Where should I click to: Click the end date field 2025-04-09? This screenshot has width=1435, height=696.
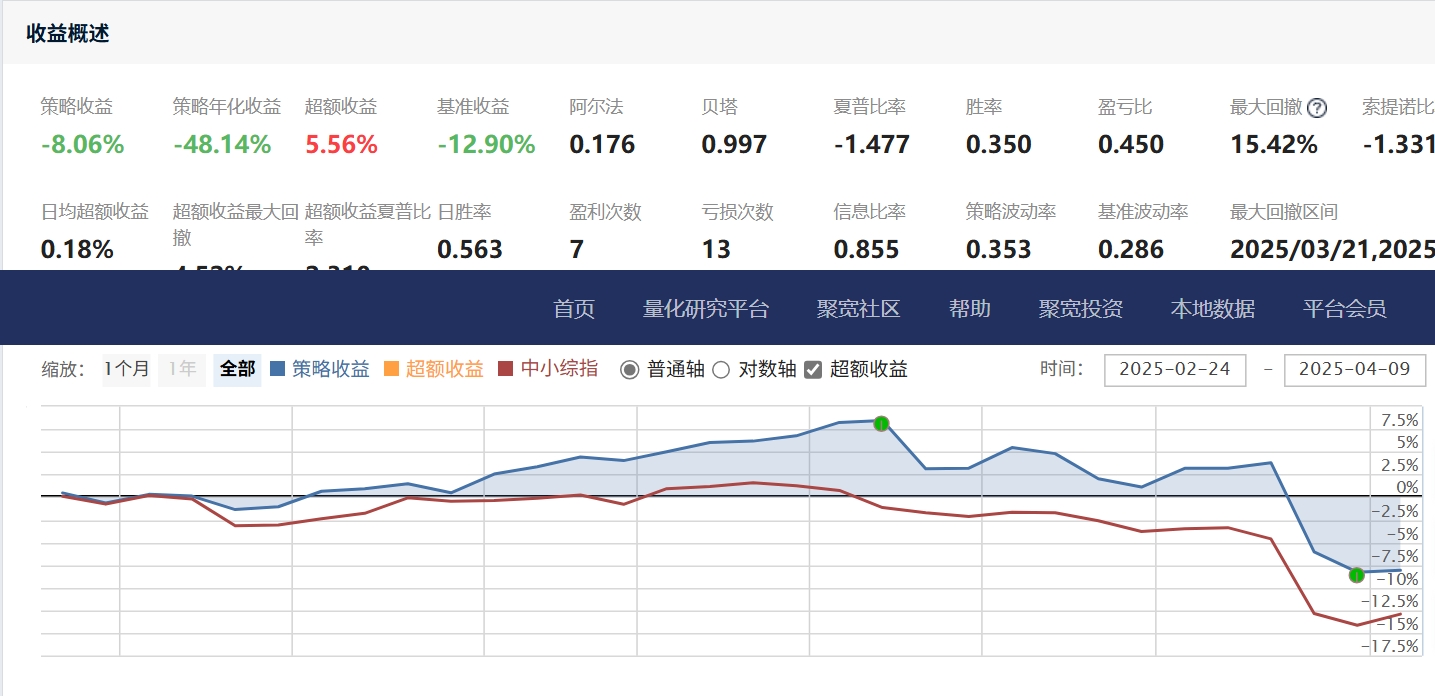coord(1354,370)
